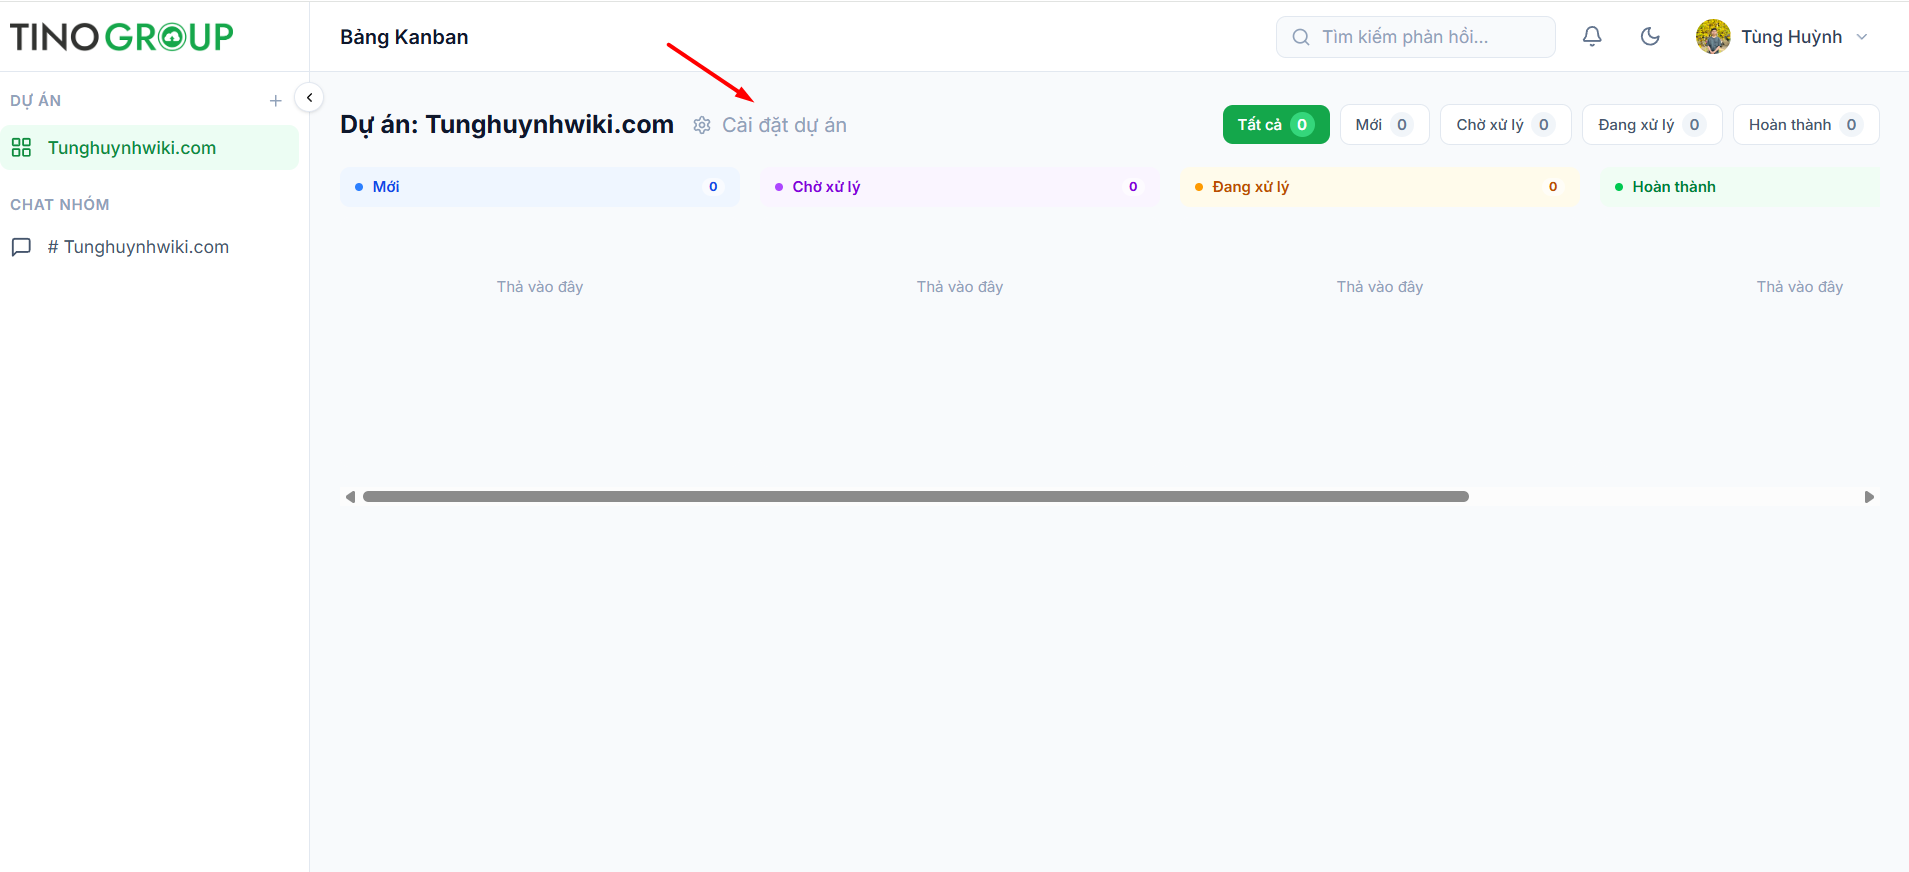1909x872 pixels.
Task: Click the Hoàn thành column header
Action: [1740, 187]
